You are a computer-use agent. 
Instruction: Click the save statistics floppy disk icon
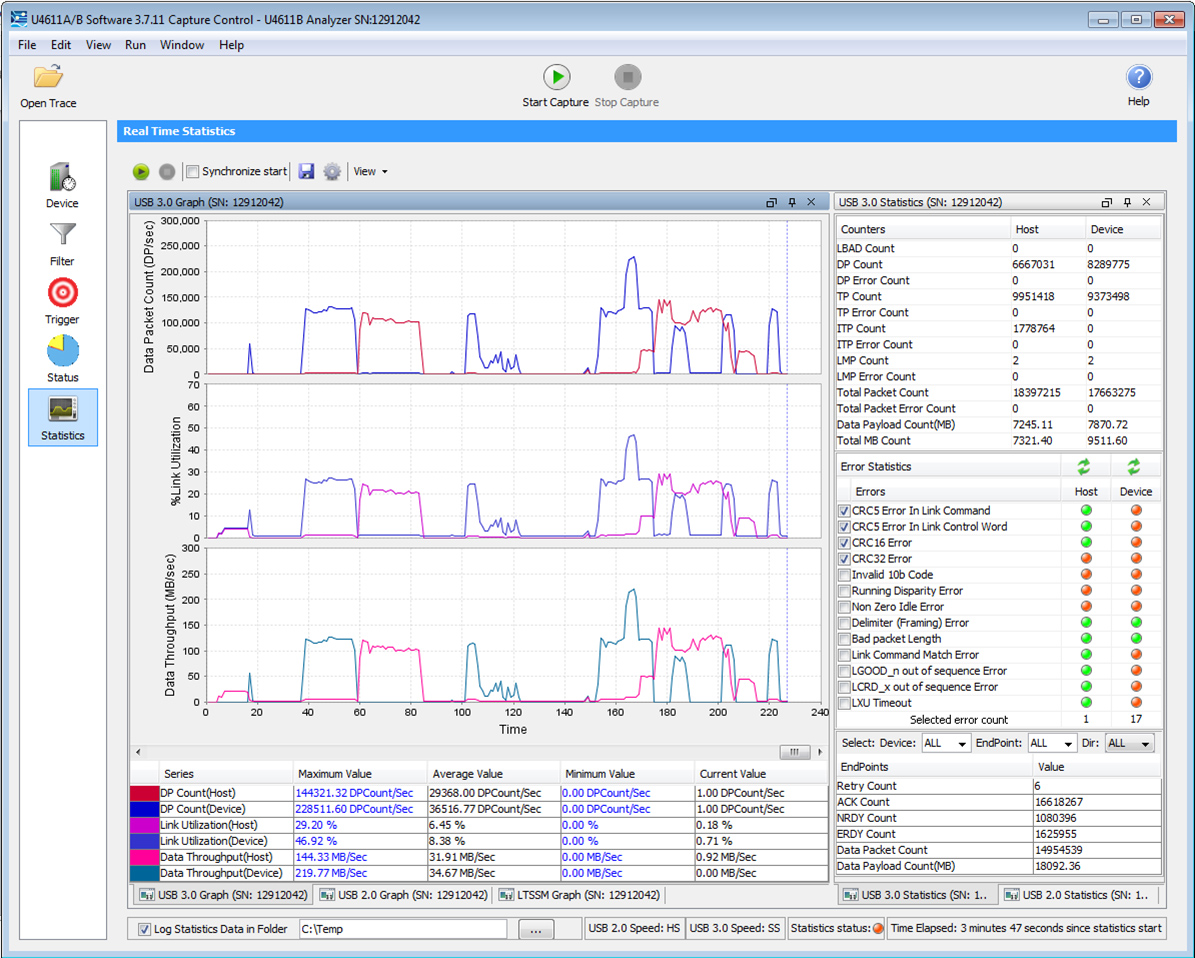[x=307, y=172]
